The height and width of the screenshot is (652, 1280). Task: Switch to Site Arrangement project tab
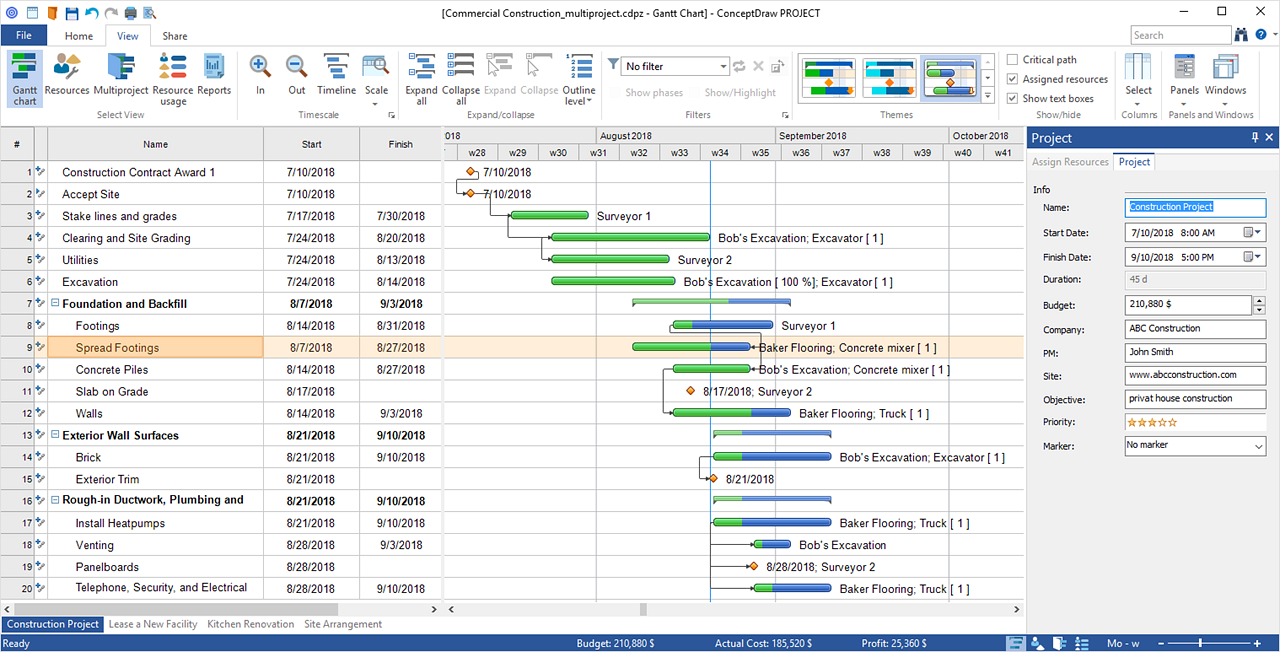343,624
